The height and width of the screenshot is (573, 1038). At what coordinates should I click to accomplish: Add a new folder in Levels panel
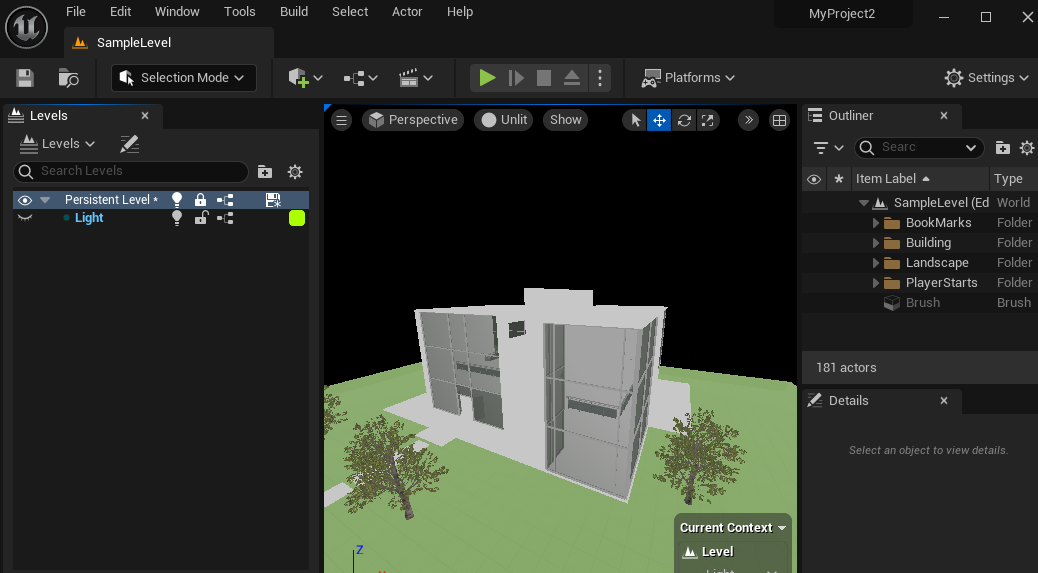(x=265, y=172)
